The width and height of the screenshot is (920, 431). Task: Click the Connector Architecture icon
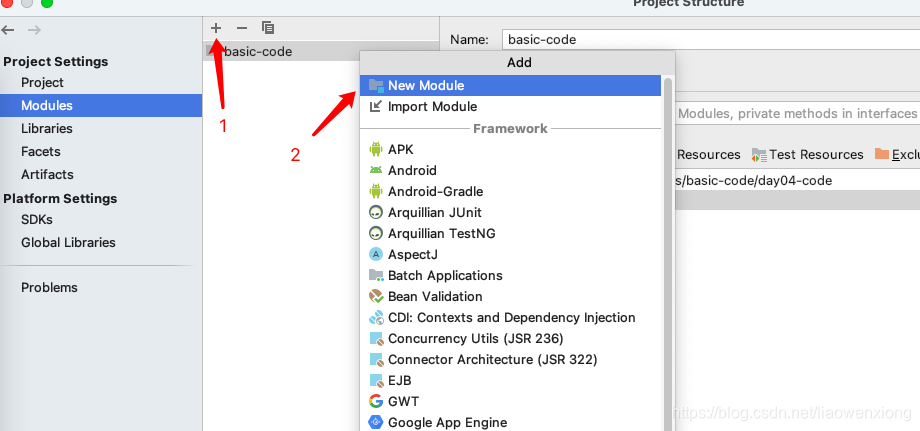point(376,359)
